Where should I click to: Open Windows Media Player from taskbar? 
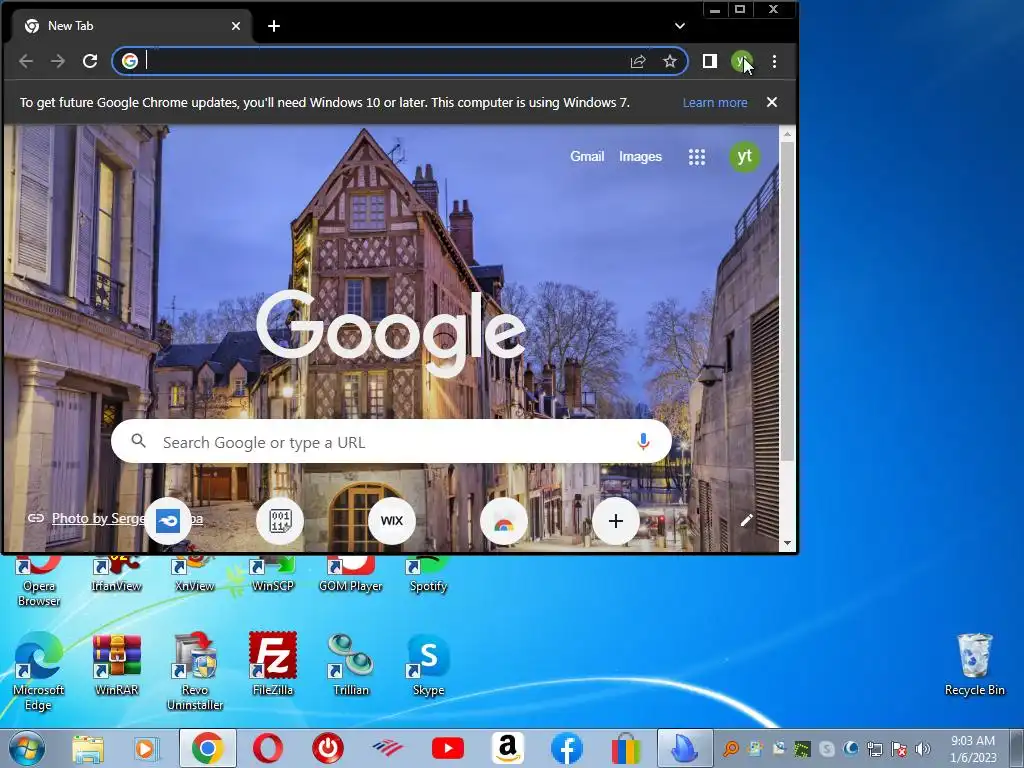pos(146,748)
